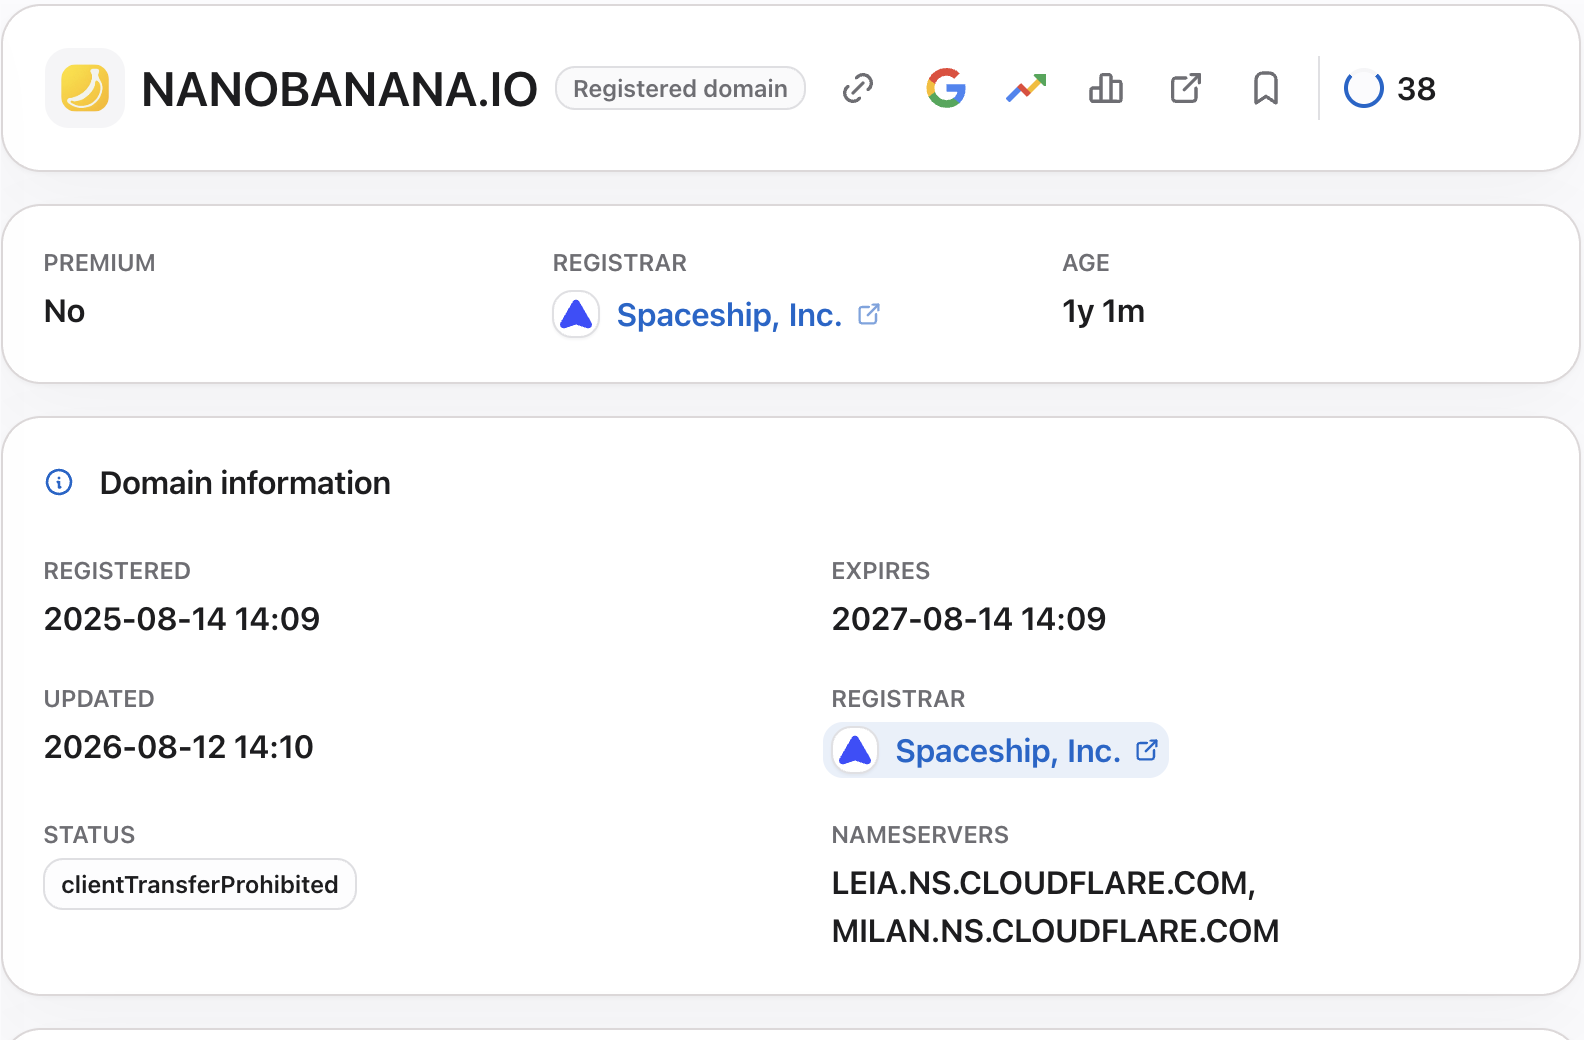Image resolution: width=1584 pixels, height=1040 pixels.
Task: Select updated date 2026-08-12 14:10
Action: (179, 746)
